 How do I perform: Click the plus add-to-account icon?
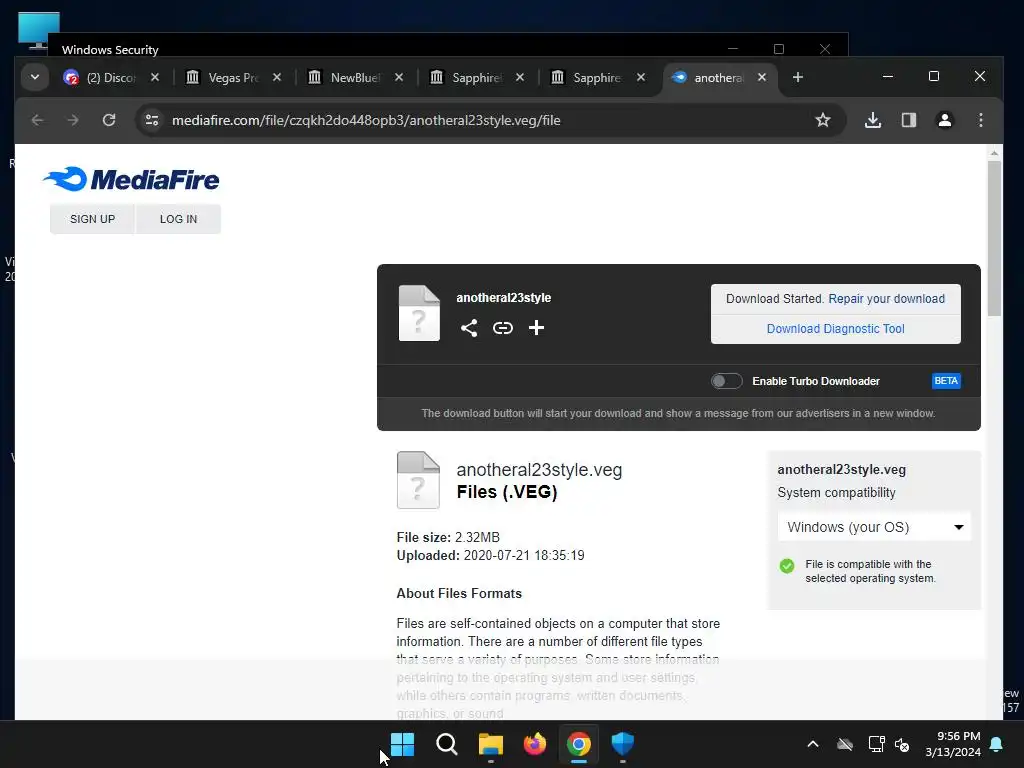click(x=536, y=328)
